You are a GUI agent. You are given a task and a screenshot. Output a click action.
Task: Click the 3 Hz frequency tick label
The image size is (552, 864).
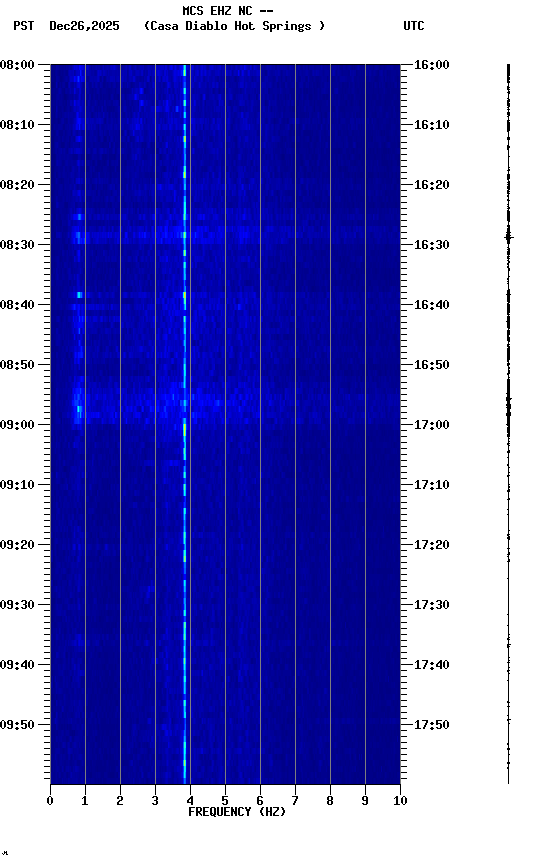click(x=155, y=801)
